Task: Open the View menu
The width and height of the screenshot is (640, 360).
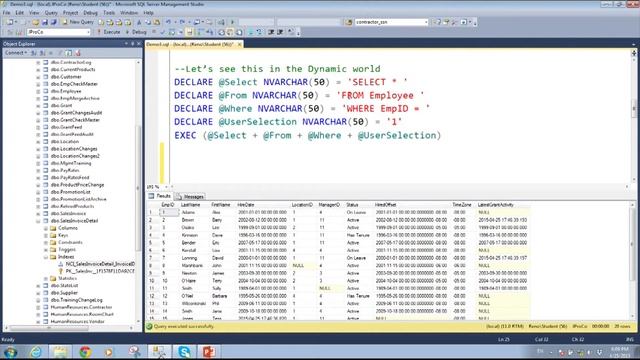Action: point(34,13)
